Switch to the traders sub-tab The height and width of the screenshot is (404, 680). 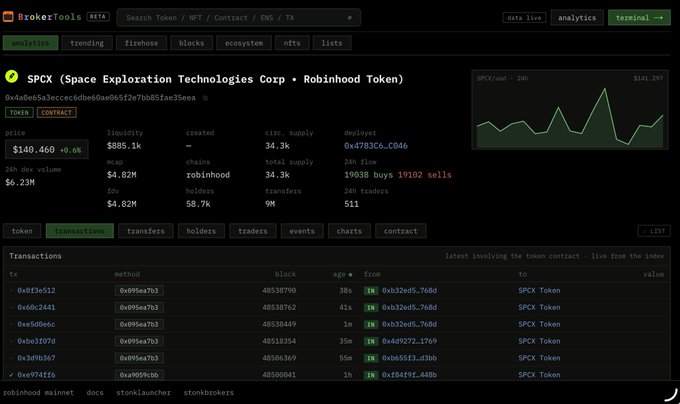[x=253, y=231]
